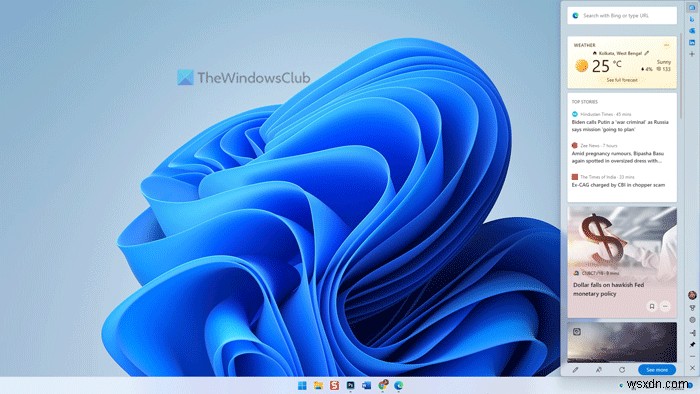
Task: Open Dollar falls on hawkish Fed article
Action: (608, 289)
